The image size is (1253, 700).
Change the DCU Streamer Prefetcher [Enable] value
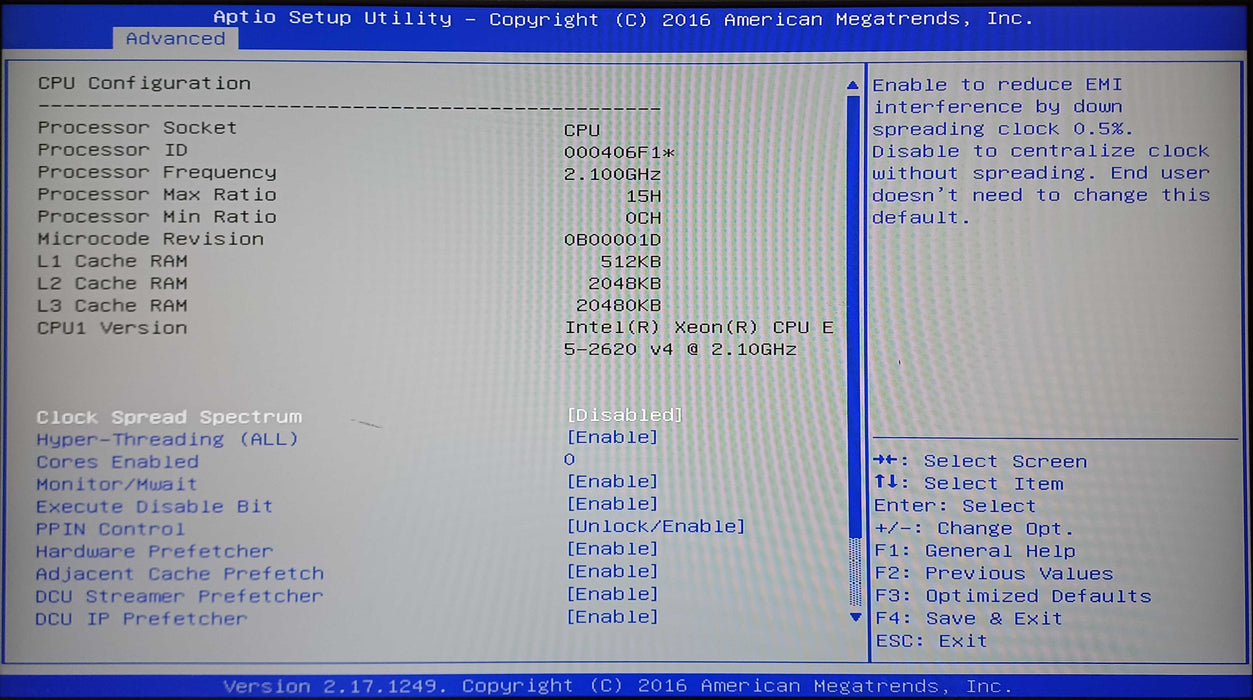[613, 594]
